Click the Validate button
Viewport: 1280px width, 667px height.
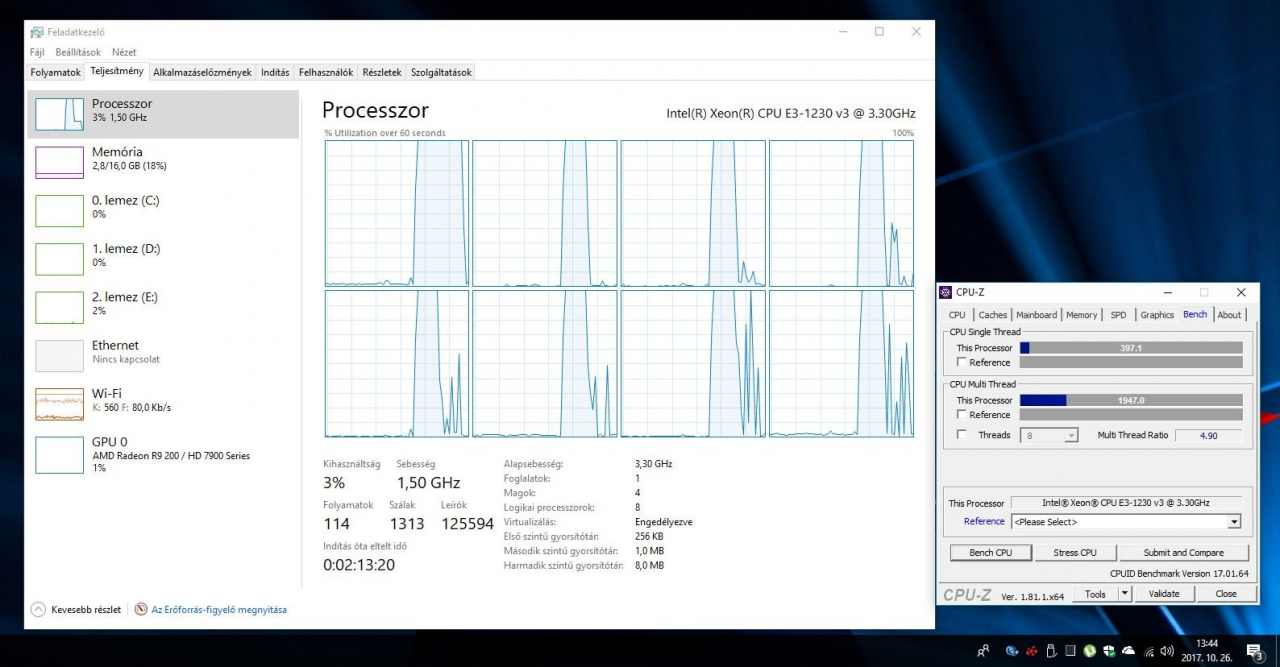[x=1164, y=594]
